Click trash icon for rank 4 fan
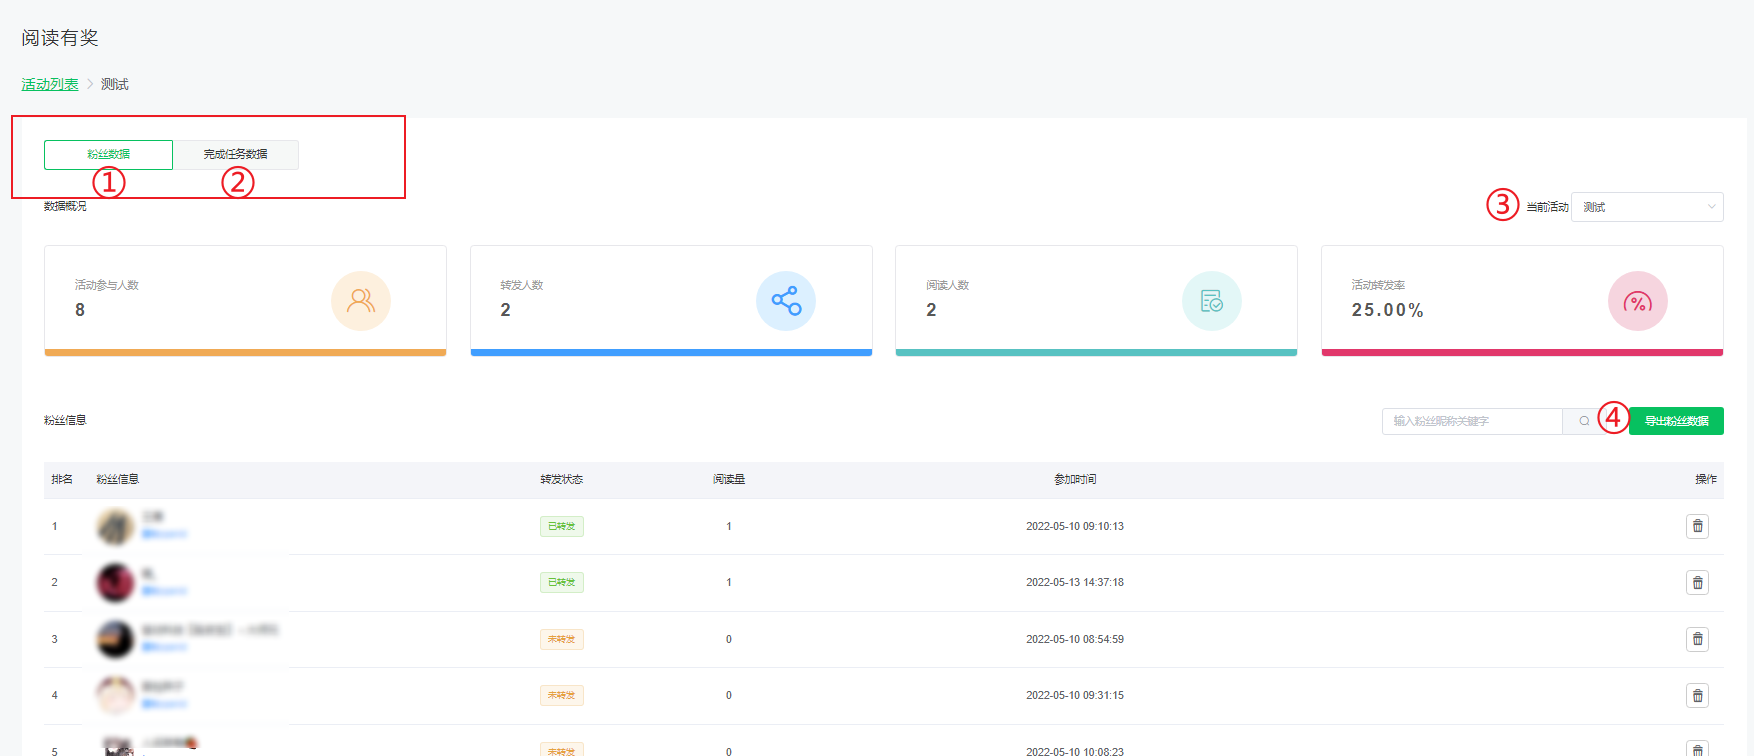The height and width of the screenshot is (756, 1754). point(1697,695)
